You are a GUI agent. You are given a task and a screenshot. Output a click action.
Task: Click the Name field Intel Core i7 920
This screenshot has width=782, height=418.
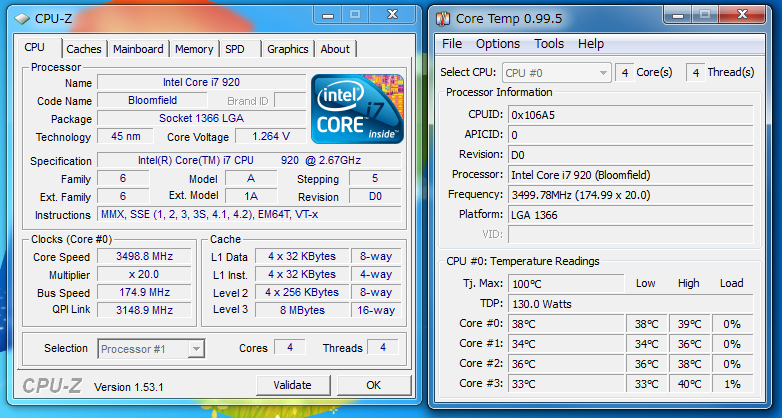[201, 82]
